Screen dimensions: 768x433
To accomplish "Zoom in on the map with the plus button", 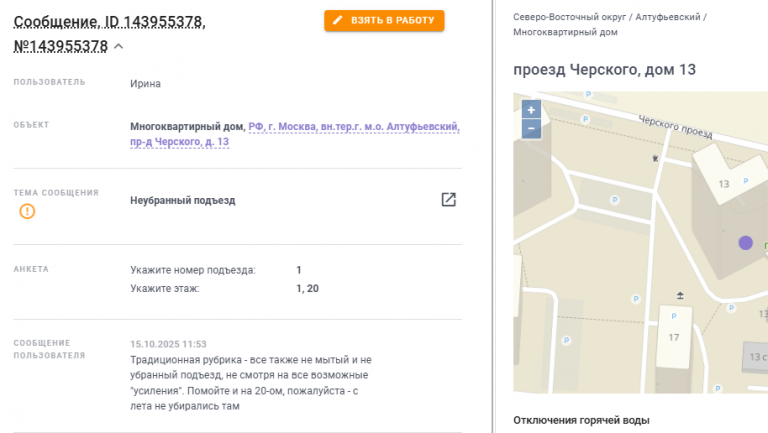I will coord(531,110).
